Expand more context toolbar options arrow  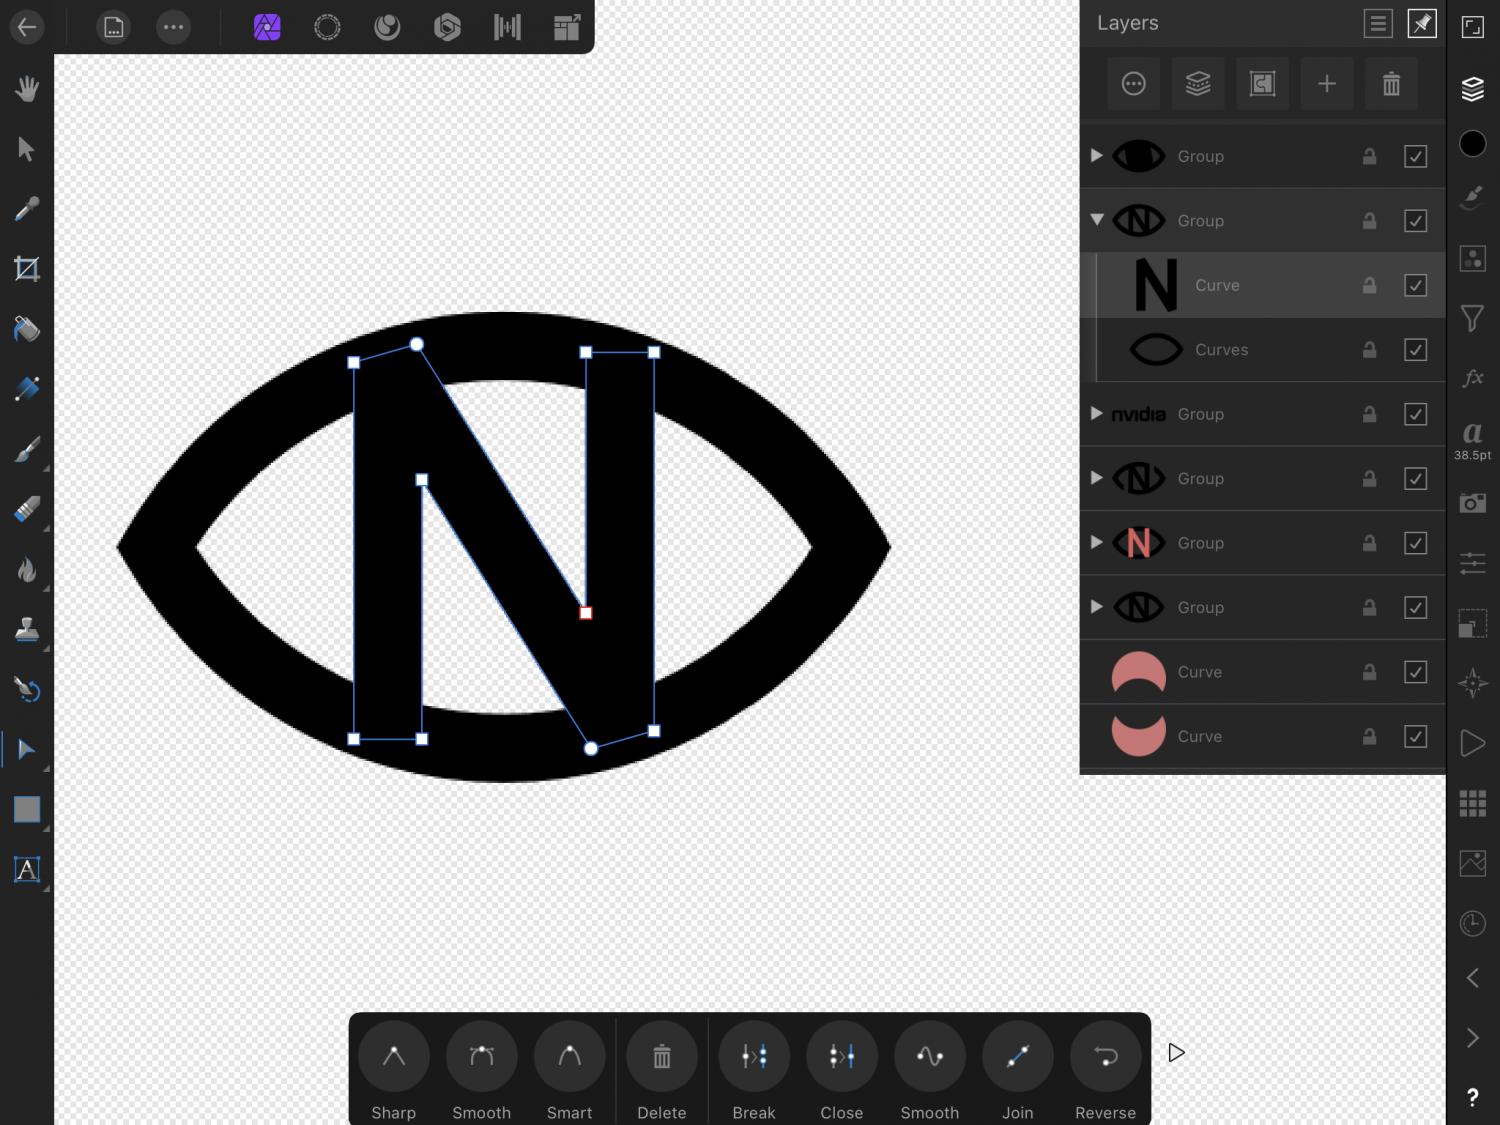point(1177,1053)
